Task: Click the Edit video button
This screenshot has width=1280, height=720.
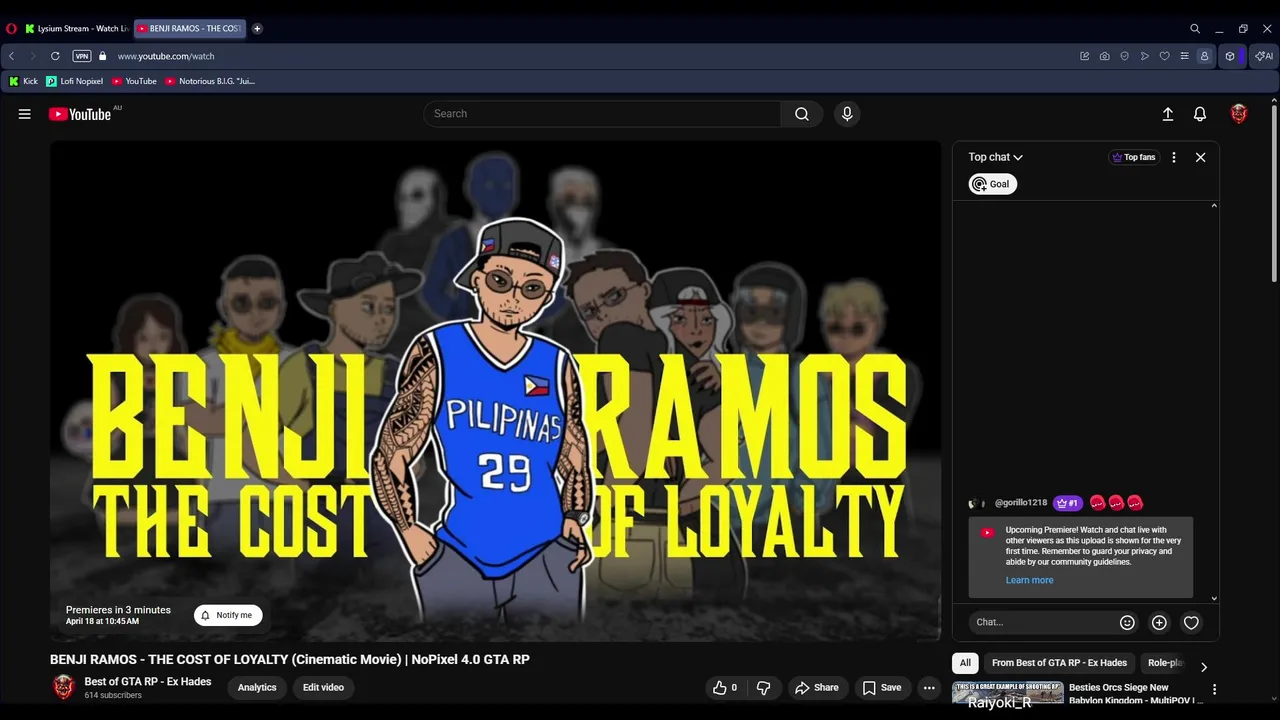Action: click(x=323, y=688)
